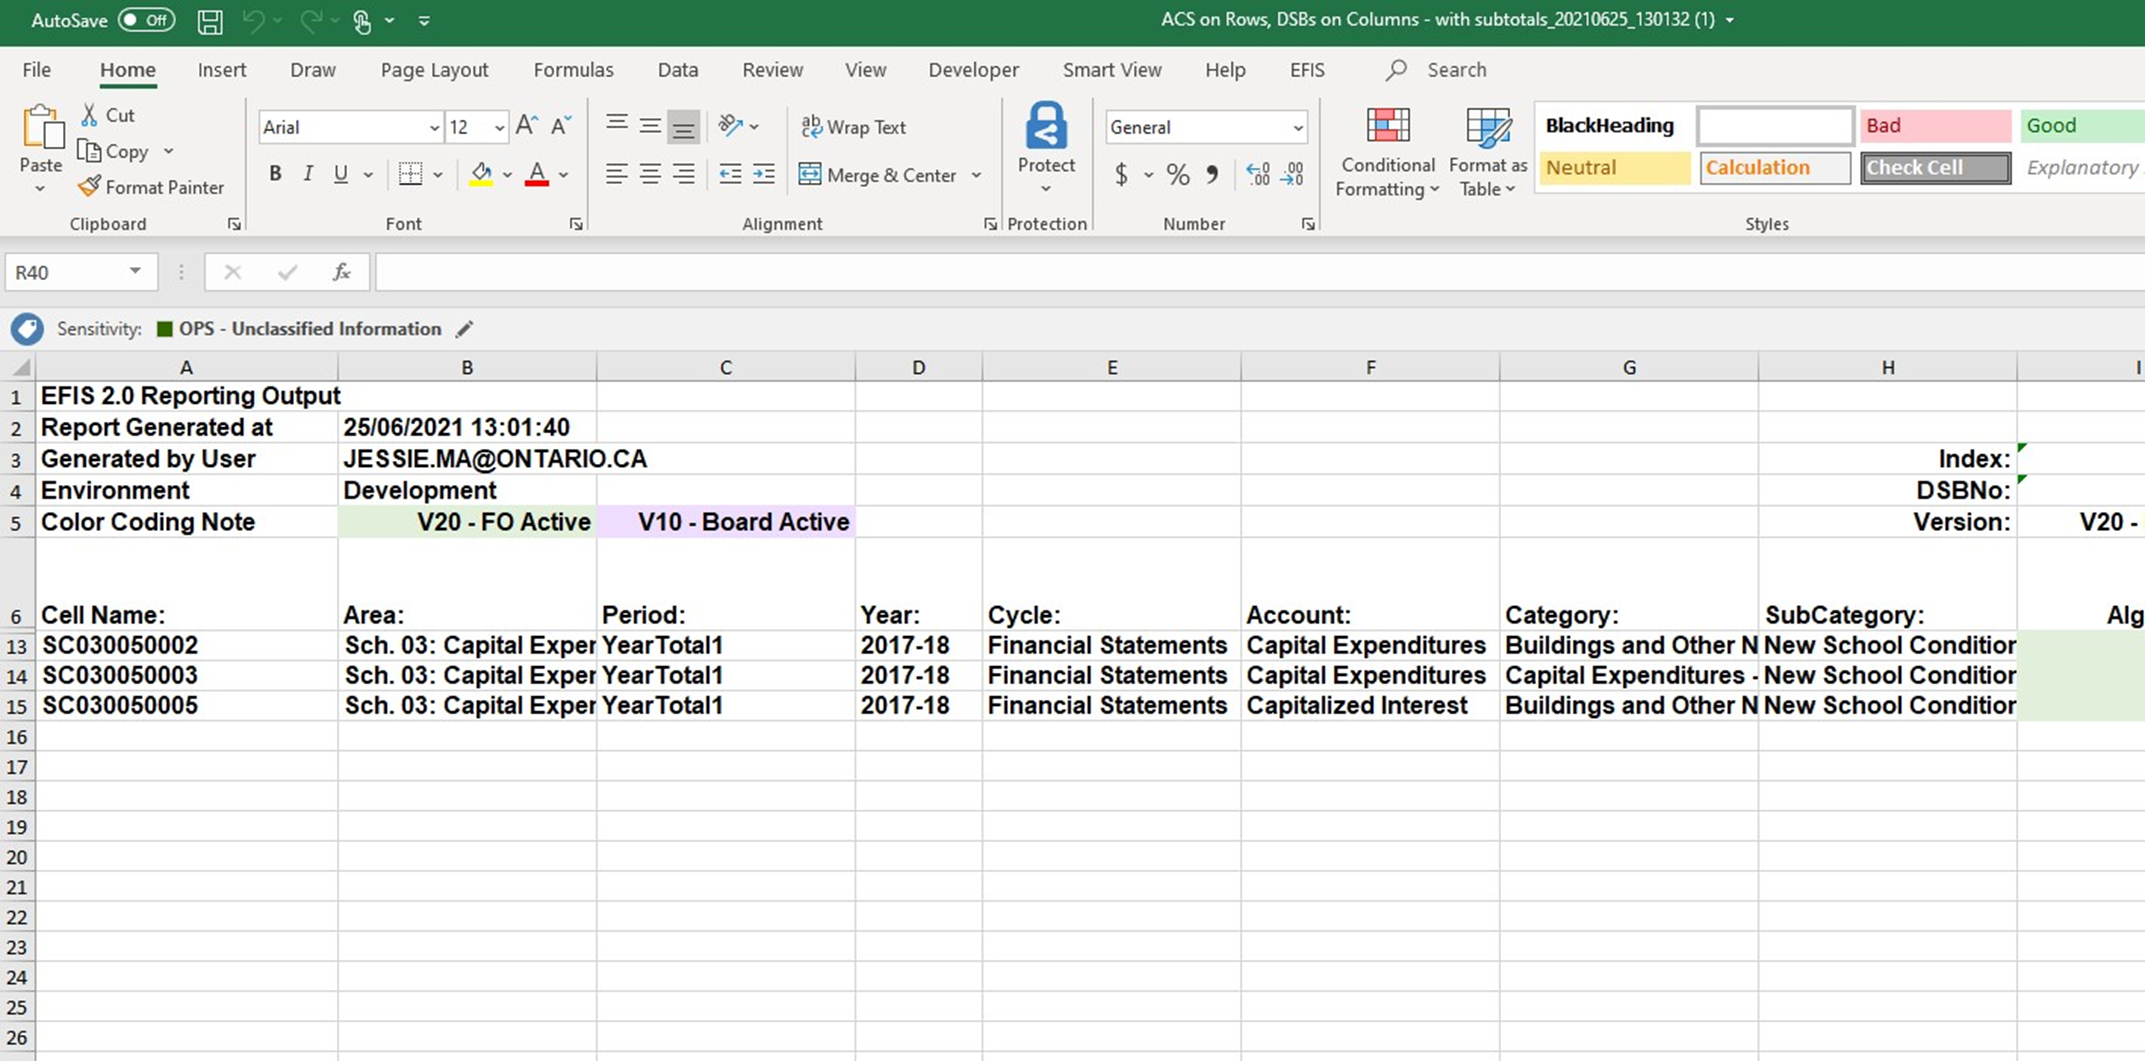The height and width of the screenshot is (1061, 2145).
Task: Apply the Check Cell style
Action: (1934, 168)
